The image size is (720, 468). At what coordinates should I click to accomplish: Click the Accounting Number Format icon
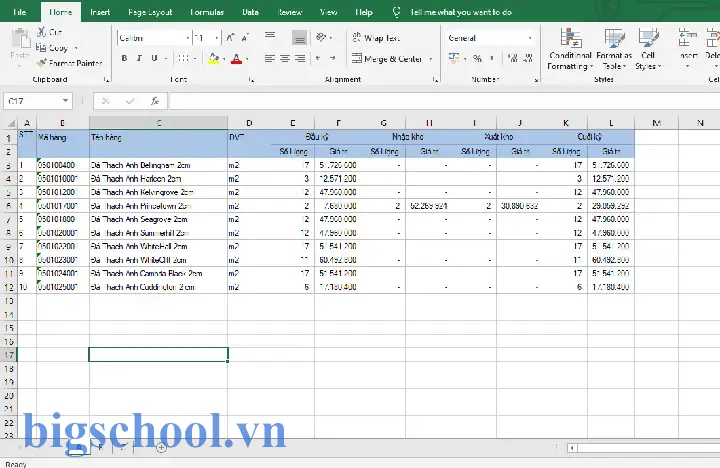tap(454, 58)
